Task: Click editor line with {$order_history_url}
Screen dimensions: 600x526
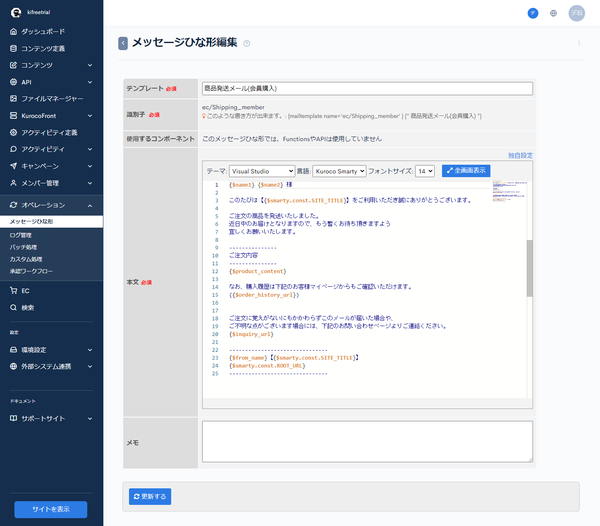Action: 264,295
